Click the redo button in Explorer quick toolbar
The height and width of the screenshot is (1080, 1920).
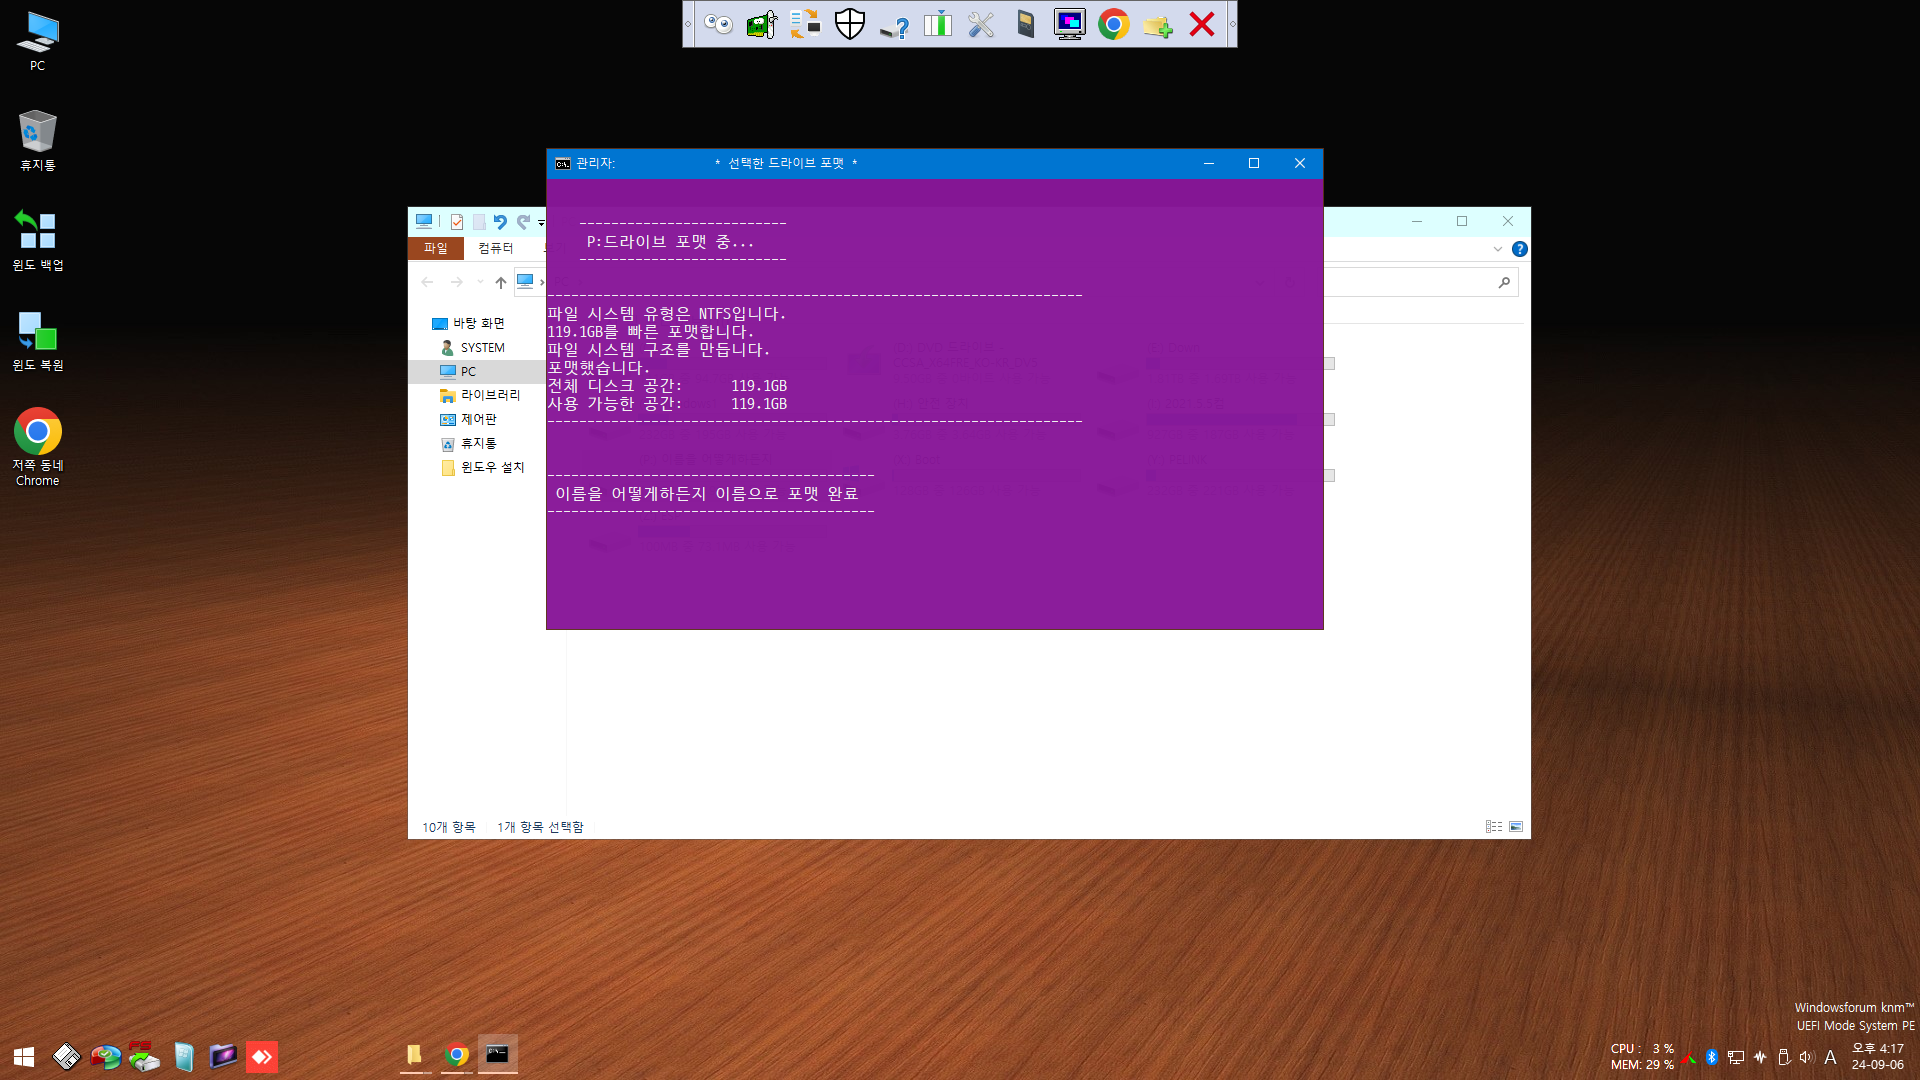pyautogui.click(x=523, y=222)
